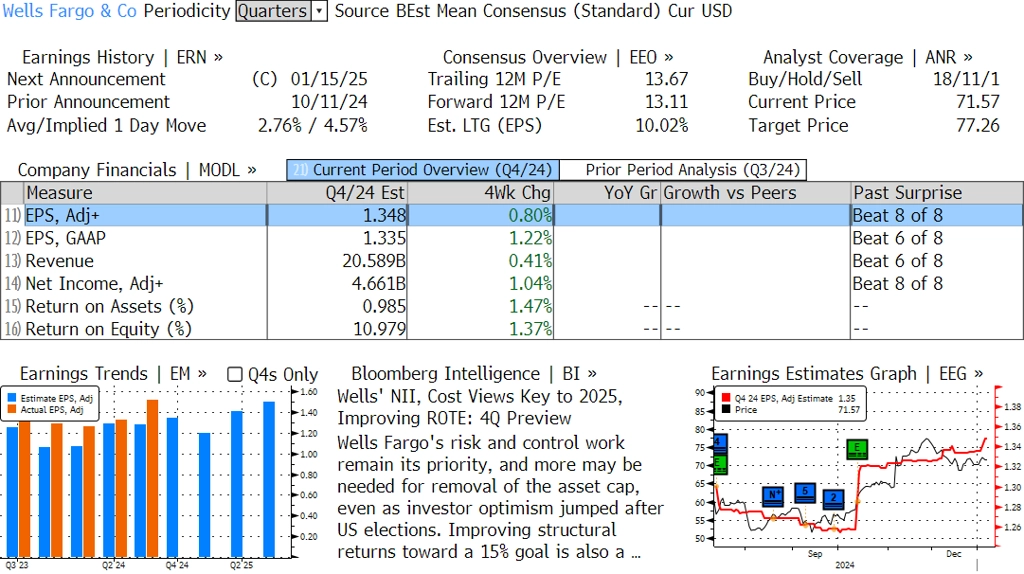
Task: Click the Avg/Implied move value 2.76% / 4.57%
Action: (313, 125)
